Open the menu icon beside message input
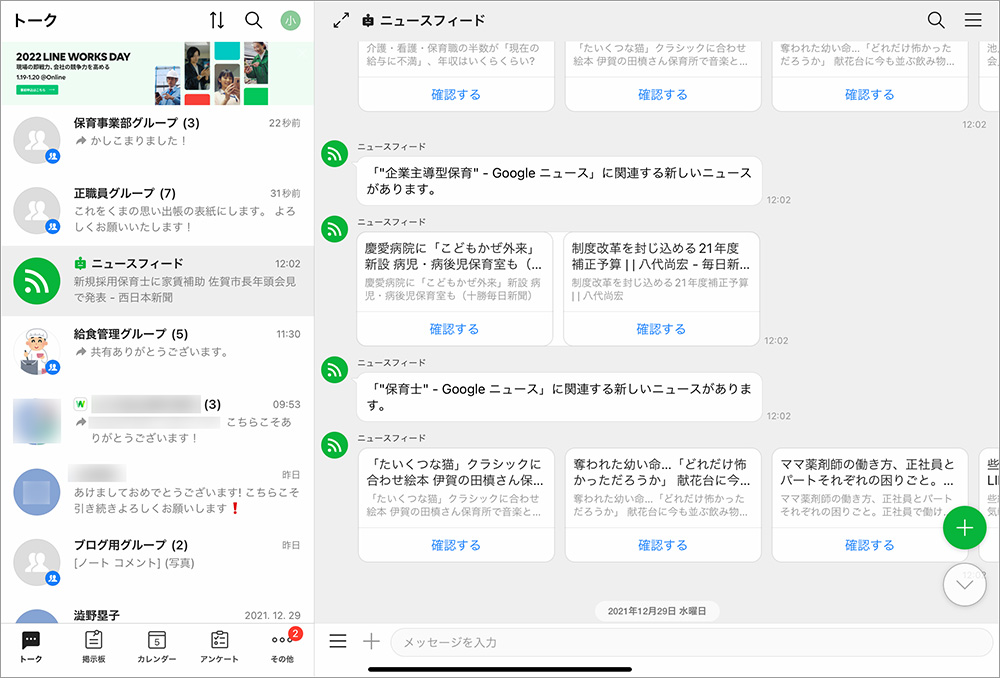The width and height of the screenshot is (1000, 678). (338, 641)
